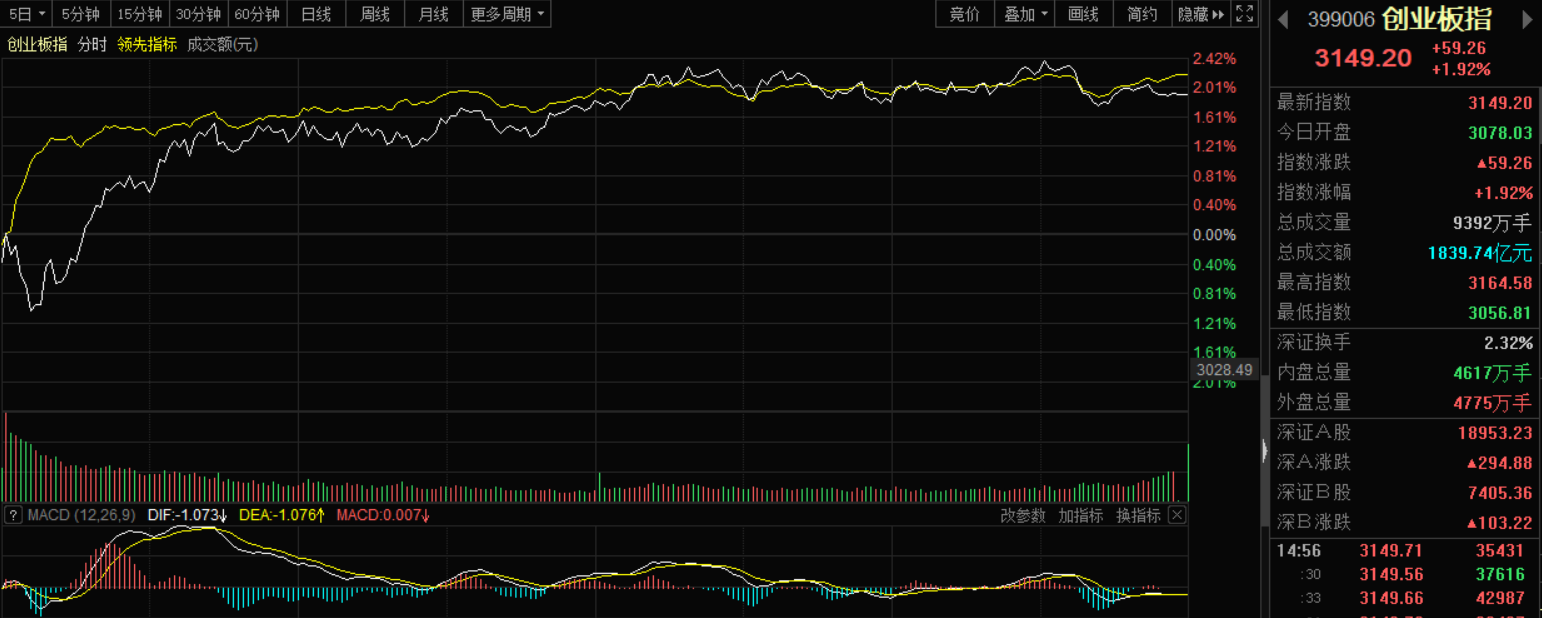Click the fullscreen expand icon
The height and width of the screenshot is (618, 1542).
click(1244, 14)
